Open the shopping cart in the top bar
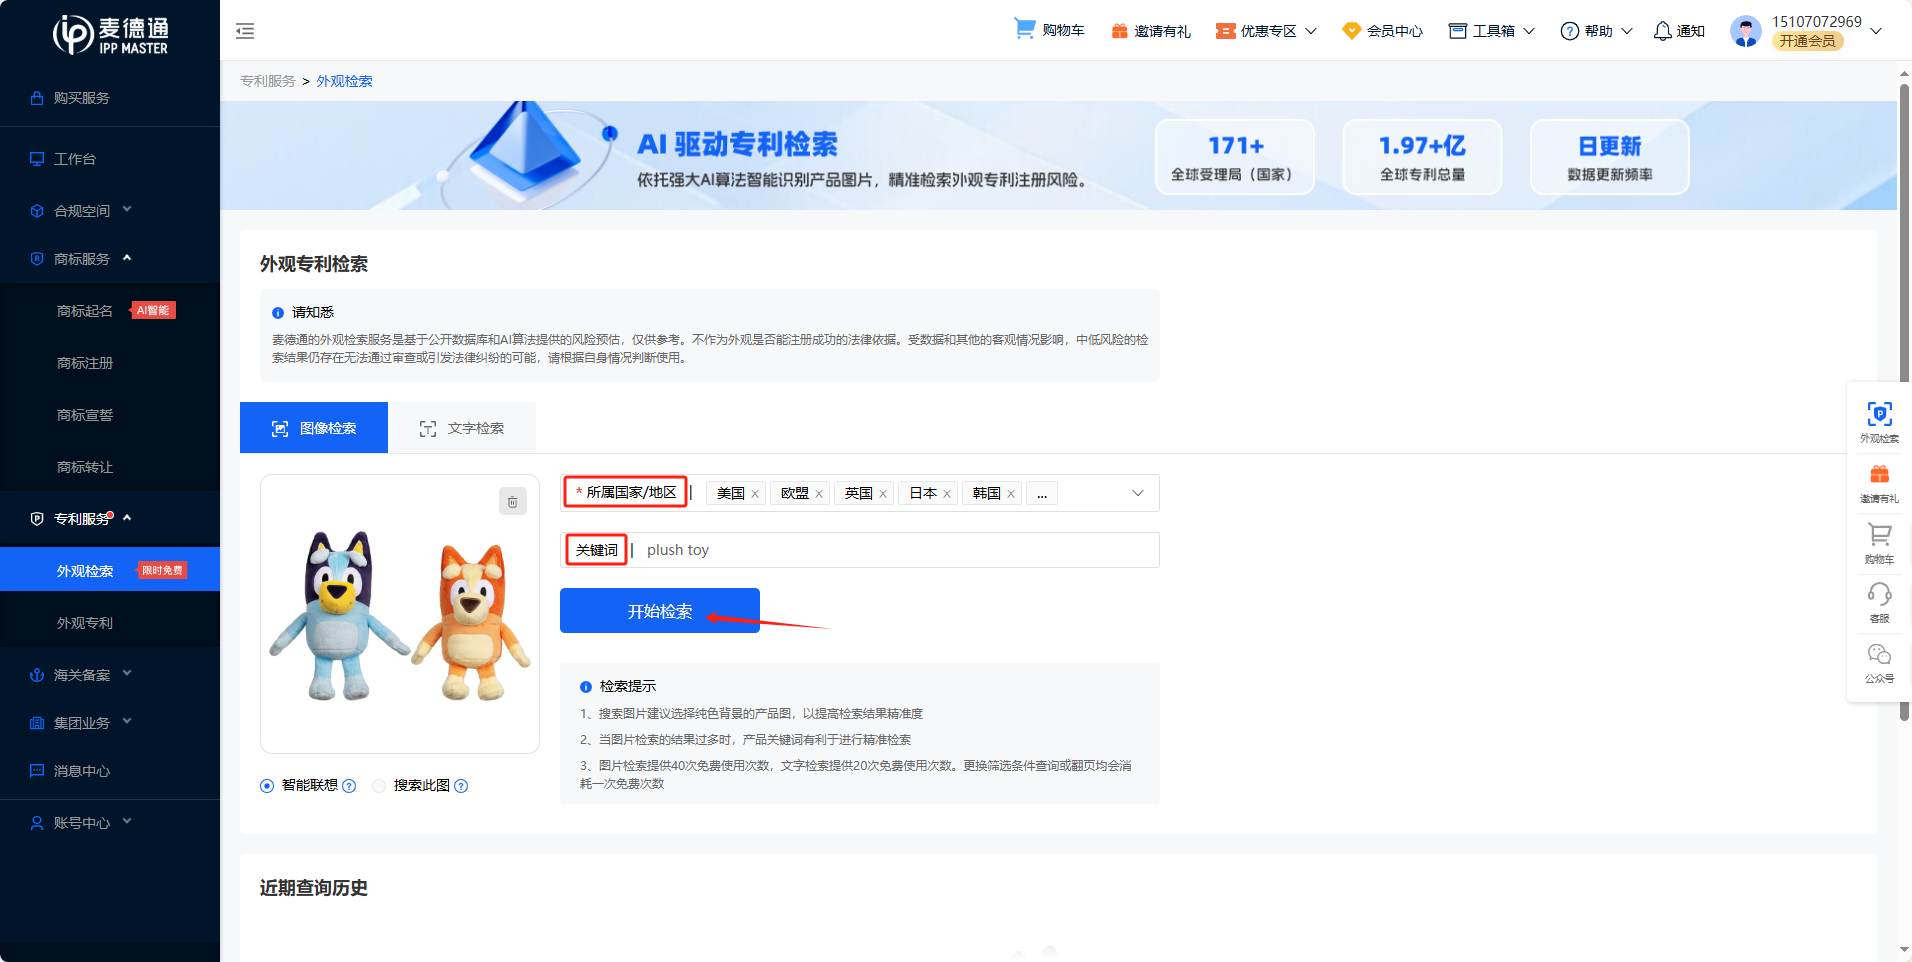 tap(1049, 30)
